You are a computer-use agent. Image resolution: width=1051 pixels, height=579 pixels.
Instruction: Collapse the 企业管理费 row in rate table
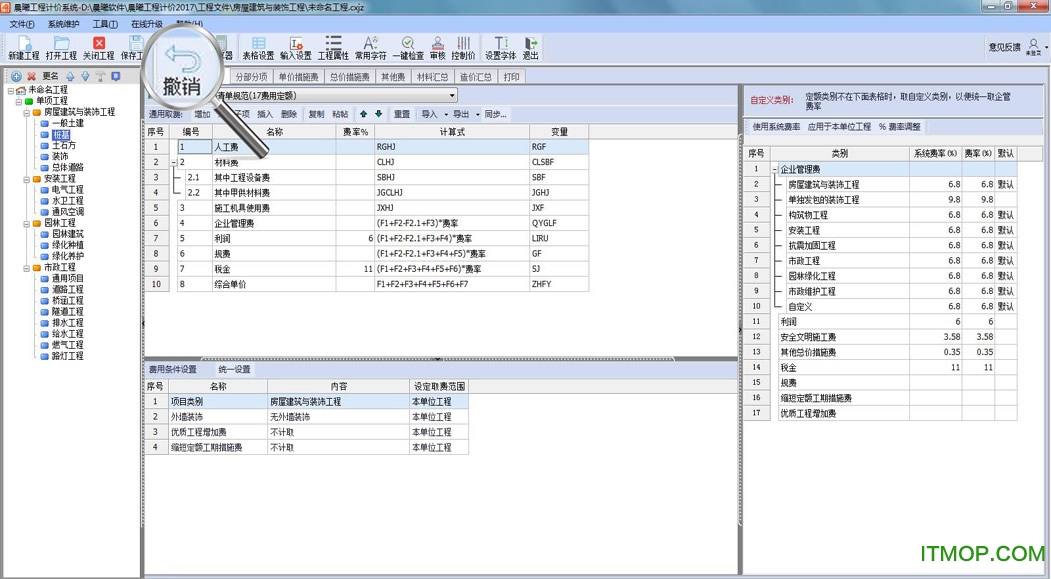click(775, 170)
